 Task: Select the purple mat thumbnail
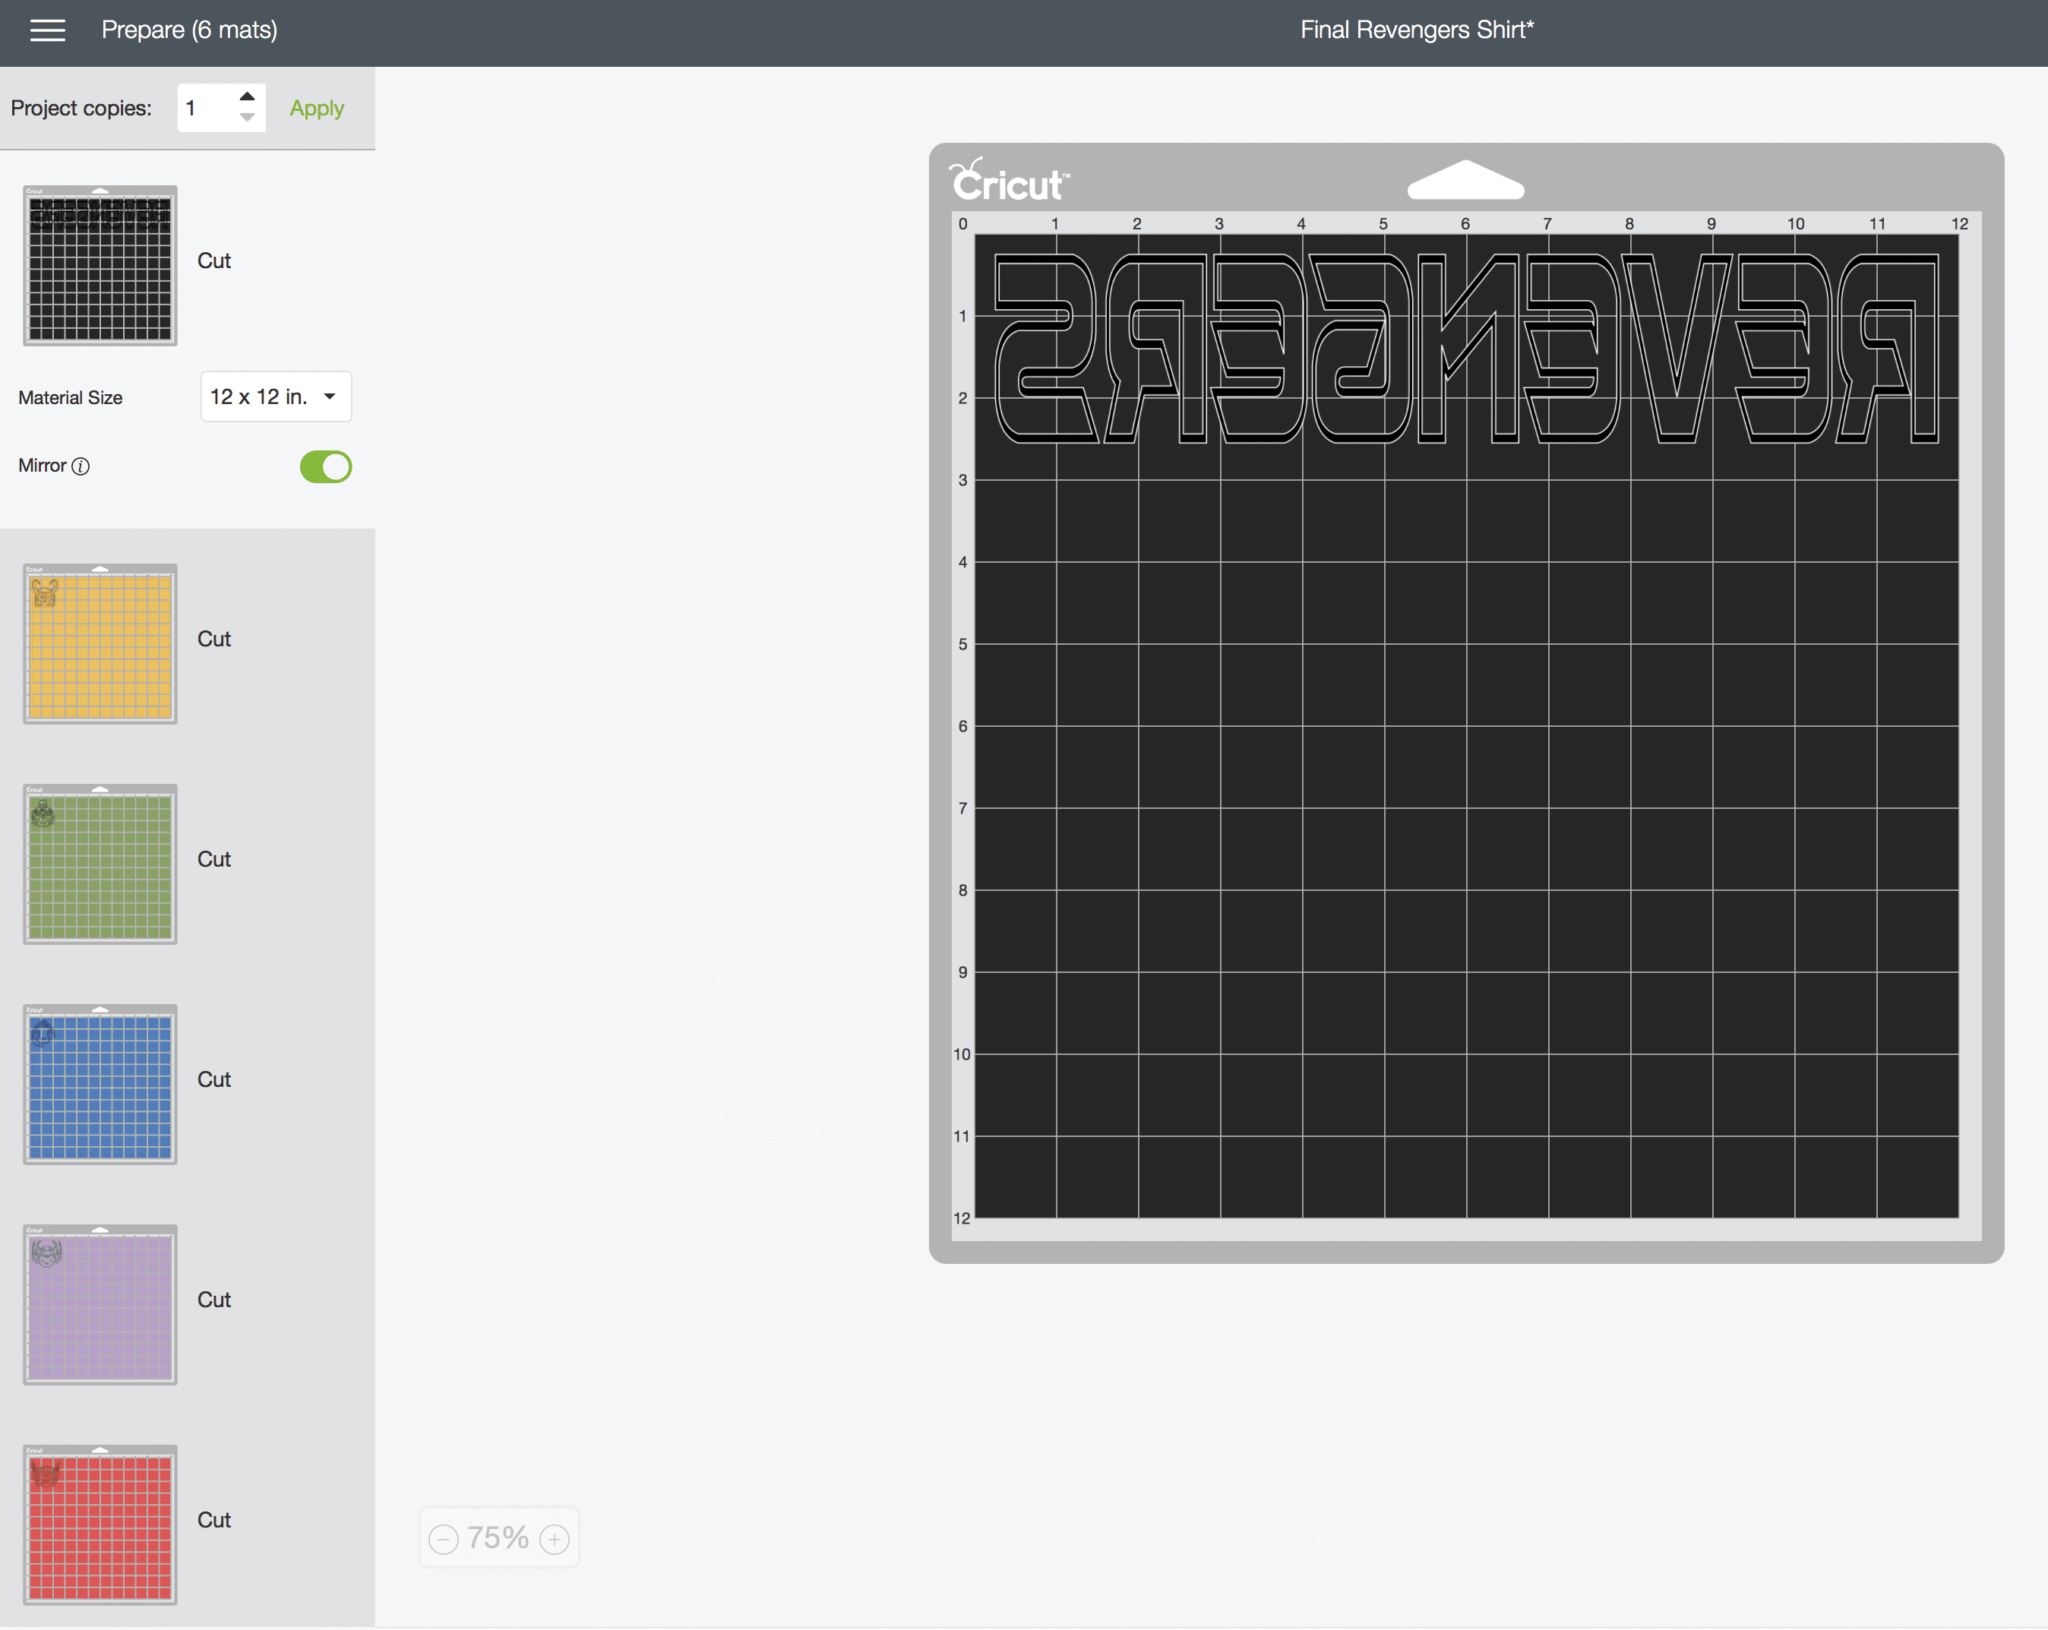pos(100,1304)
